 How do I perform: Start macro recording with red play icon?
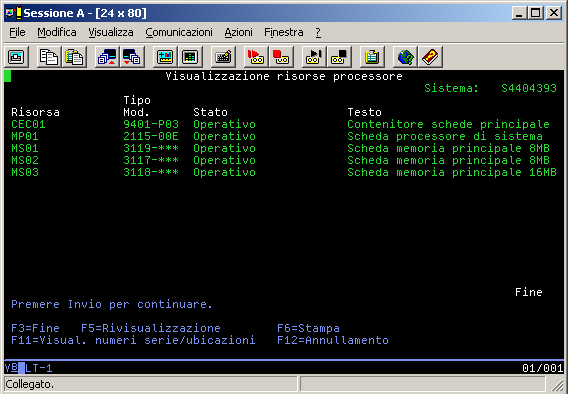[256, 57]
